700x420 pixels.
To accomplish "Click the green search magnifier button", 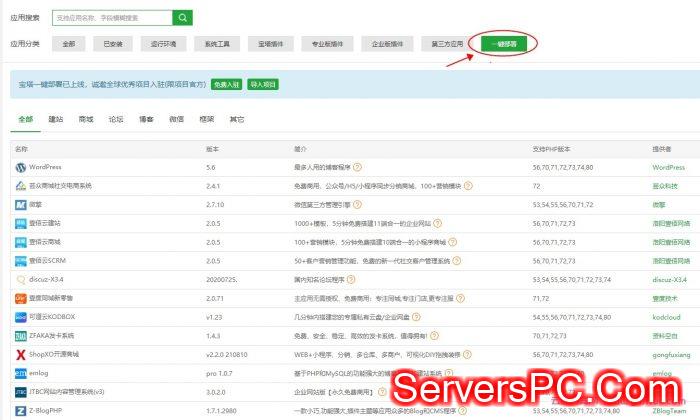I will (x=182, y=17).
